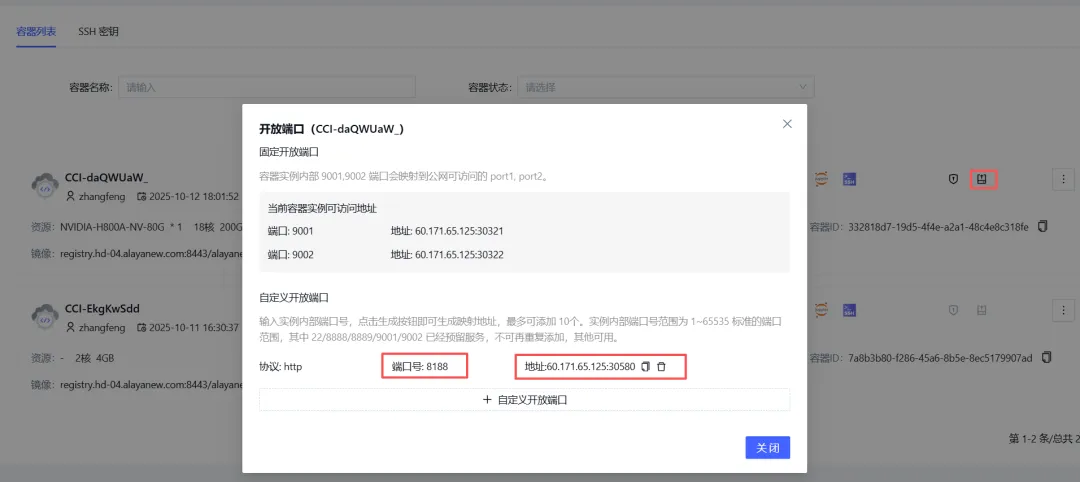Copy container ID ending in 318fe
This screenshot has height=482, width=1080.
click(x=1043, y=226)
